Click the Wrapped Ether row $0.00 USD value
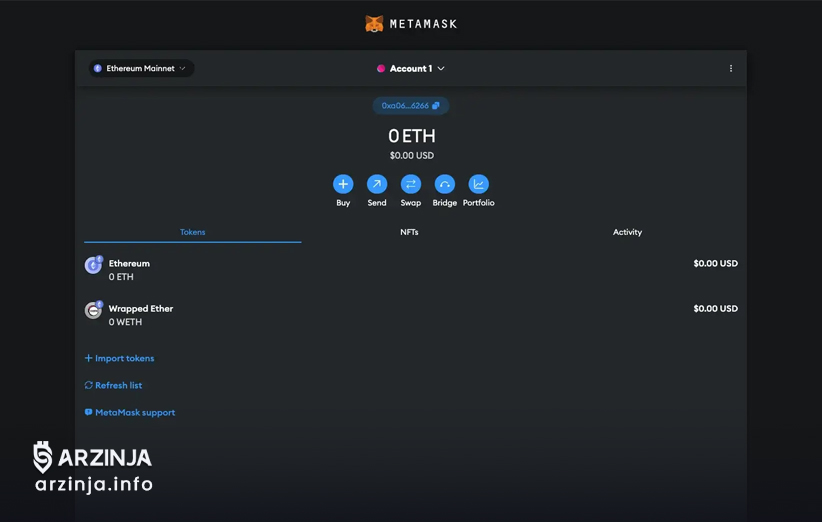 point(716,308)
